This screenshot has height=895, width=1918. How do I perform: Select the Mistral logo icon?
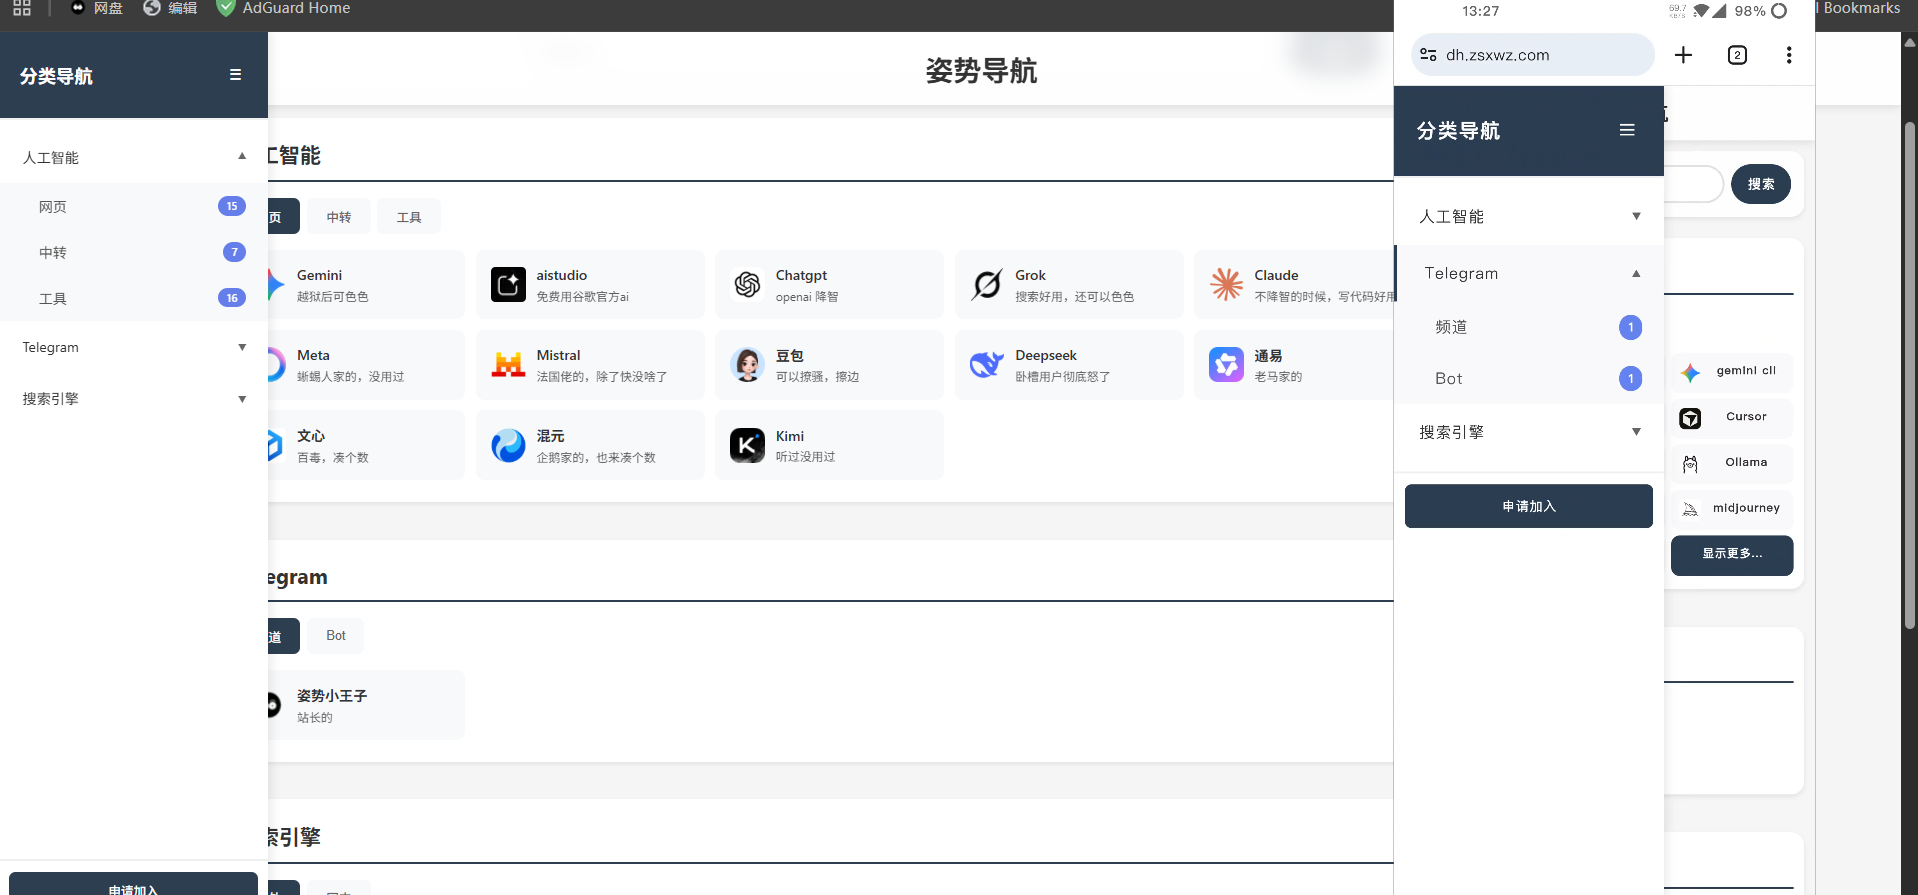pos(508,365)
